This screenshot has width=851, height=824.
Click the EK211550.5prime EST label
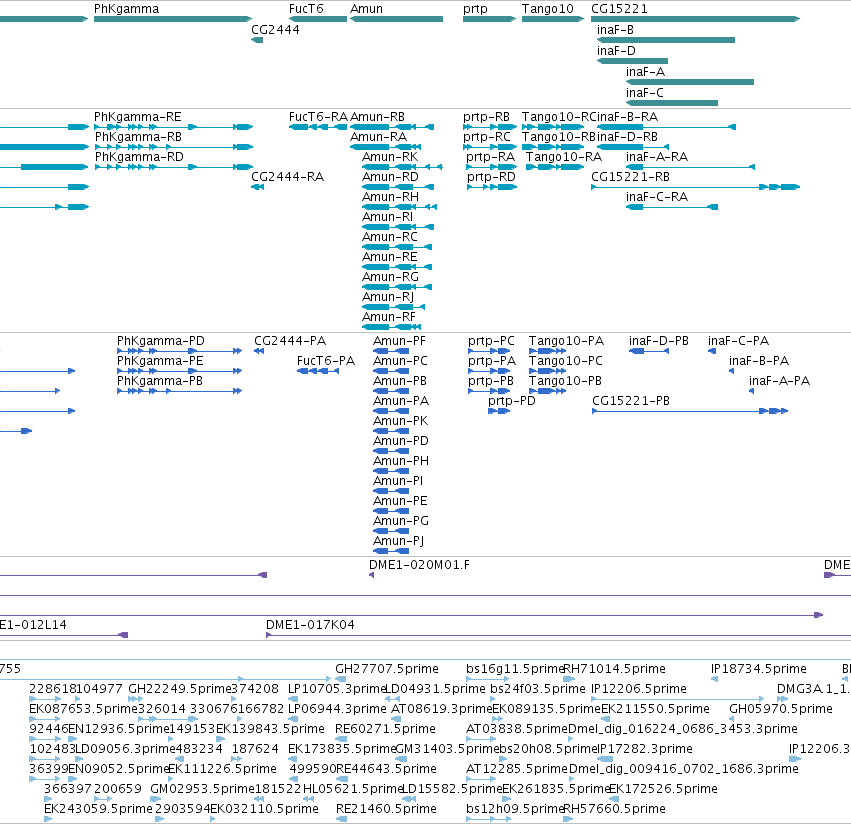[655, 709]
